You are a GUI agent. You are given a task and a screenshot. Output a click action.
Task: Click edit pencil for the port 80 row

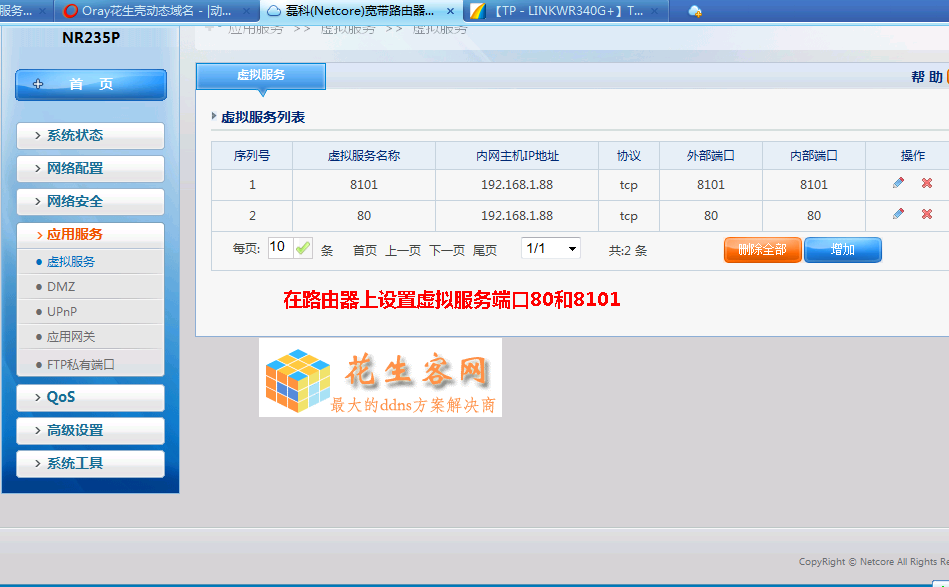tap(898, 214)
